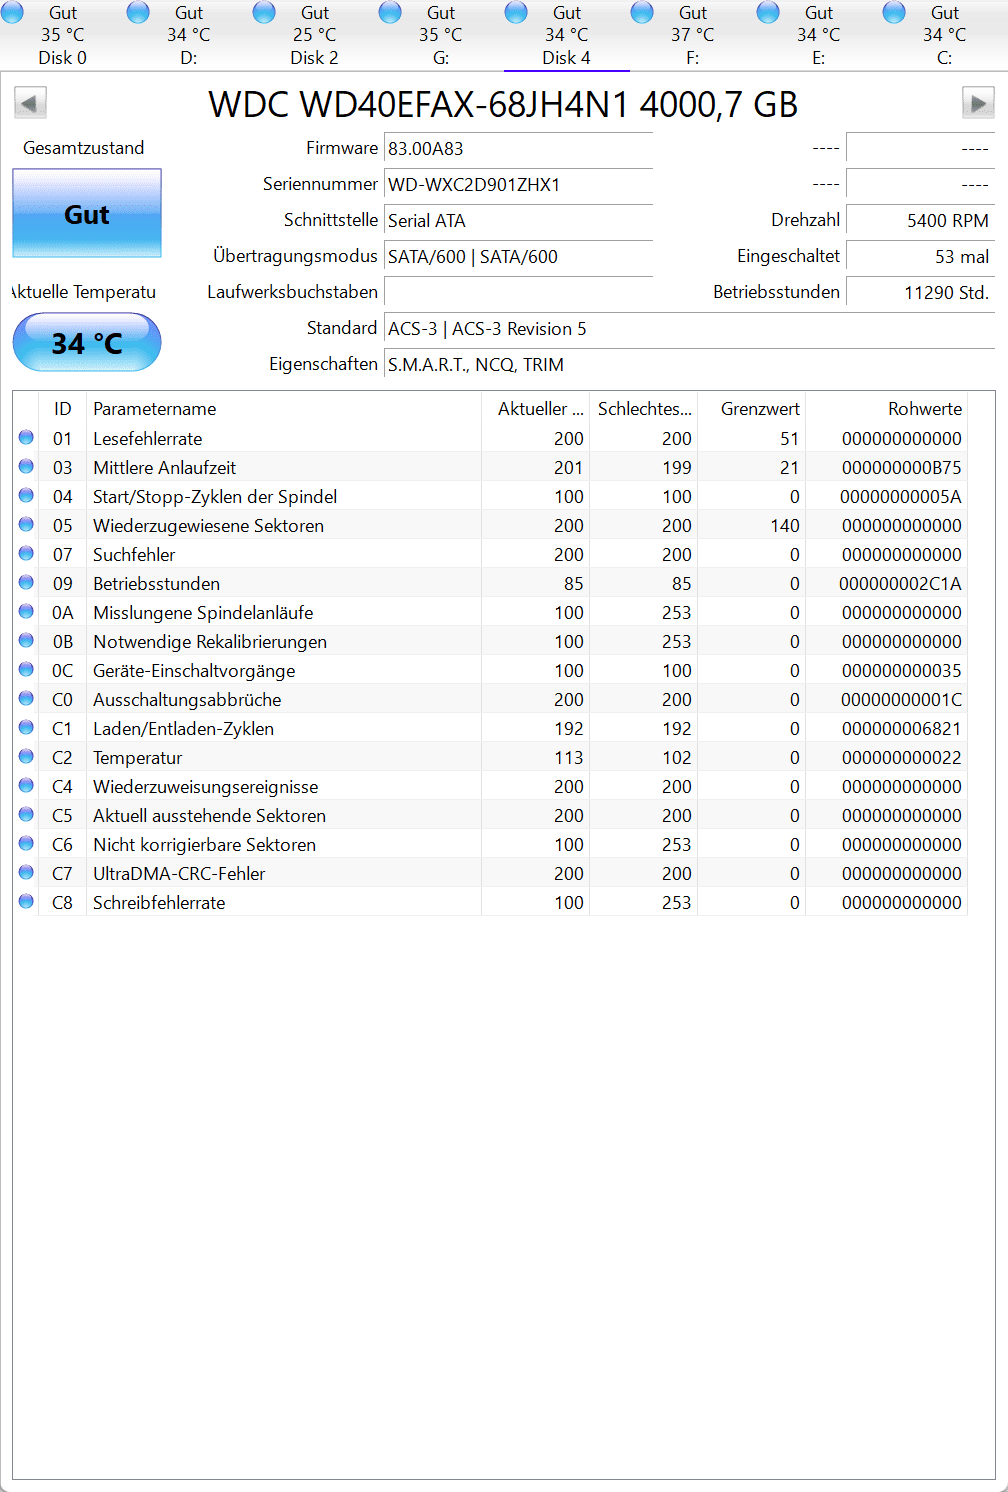Click status icon for Geräte-Einschaltvorgänge row
The height and width of the screenshot is (1492, 1008).
(26, 669)
